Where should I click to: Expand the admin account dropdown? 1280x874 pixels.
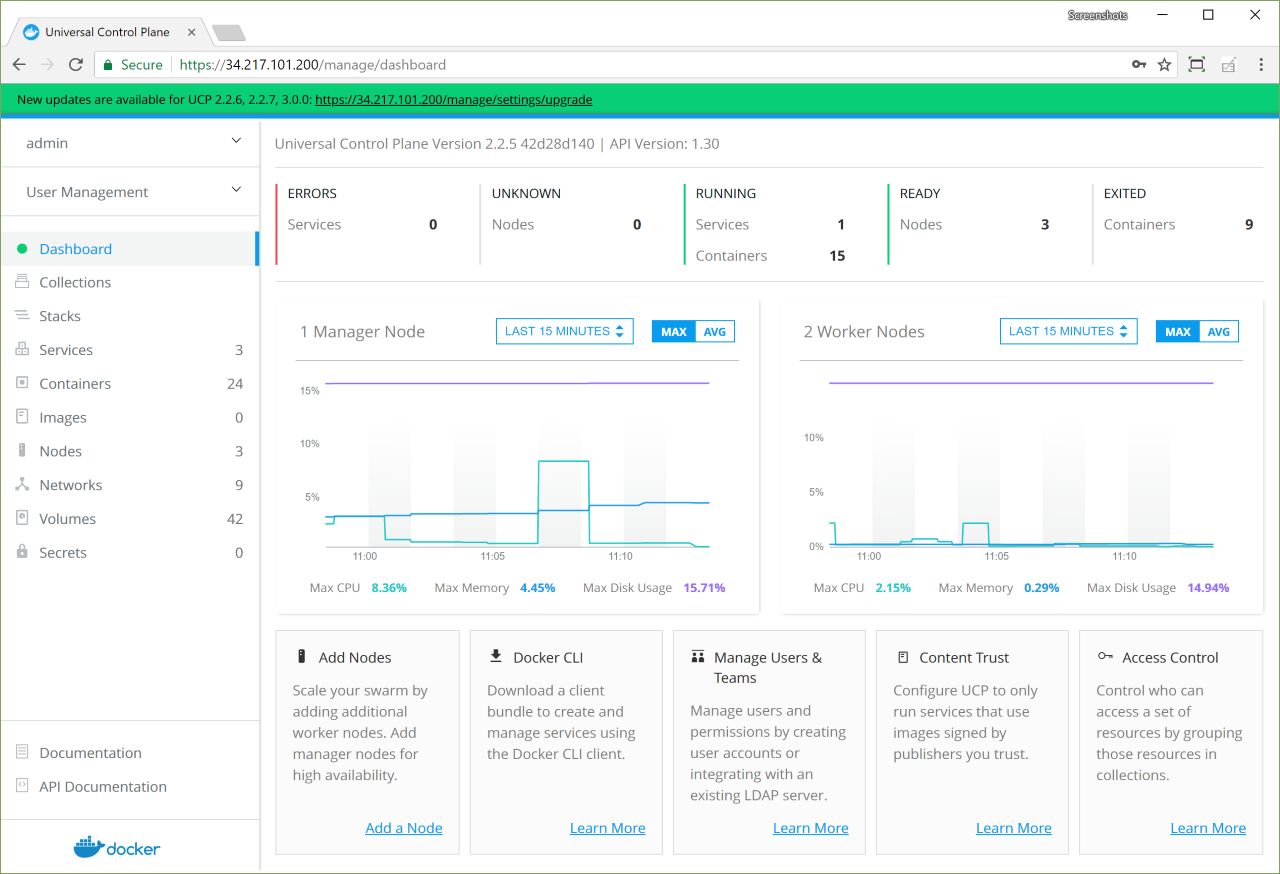[x=236, y=142]
